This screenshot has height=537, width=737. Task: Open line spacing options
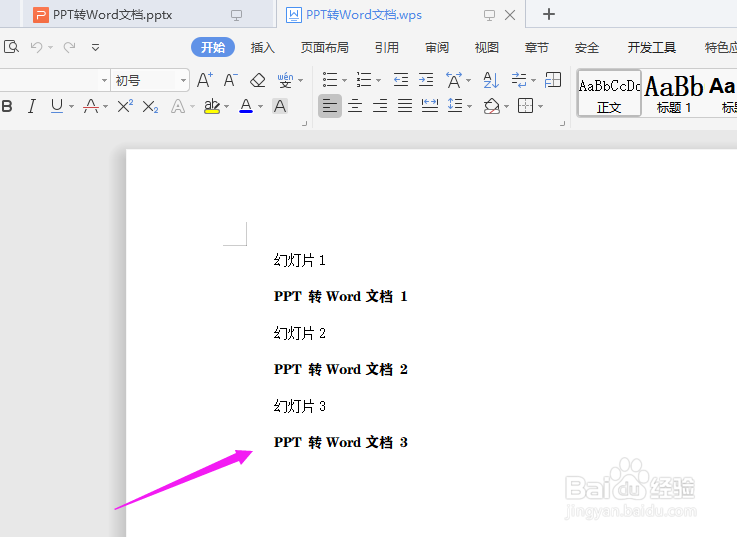coord(455,106)
